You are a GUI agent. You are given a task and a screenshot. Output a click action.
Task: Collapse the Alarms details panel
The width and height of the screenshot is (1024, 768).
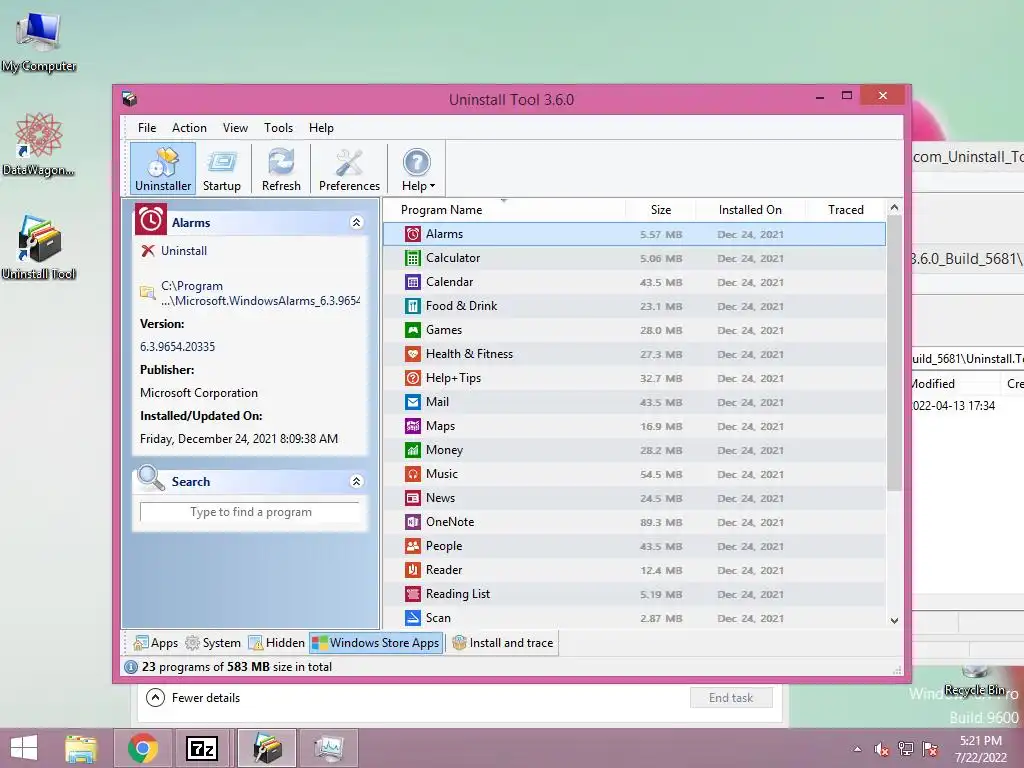click(357, 223)
